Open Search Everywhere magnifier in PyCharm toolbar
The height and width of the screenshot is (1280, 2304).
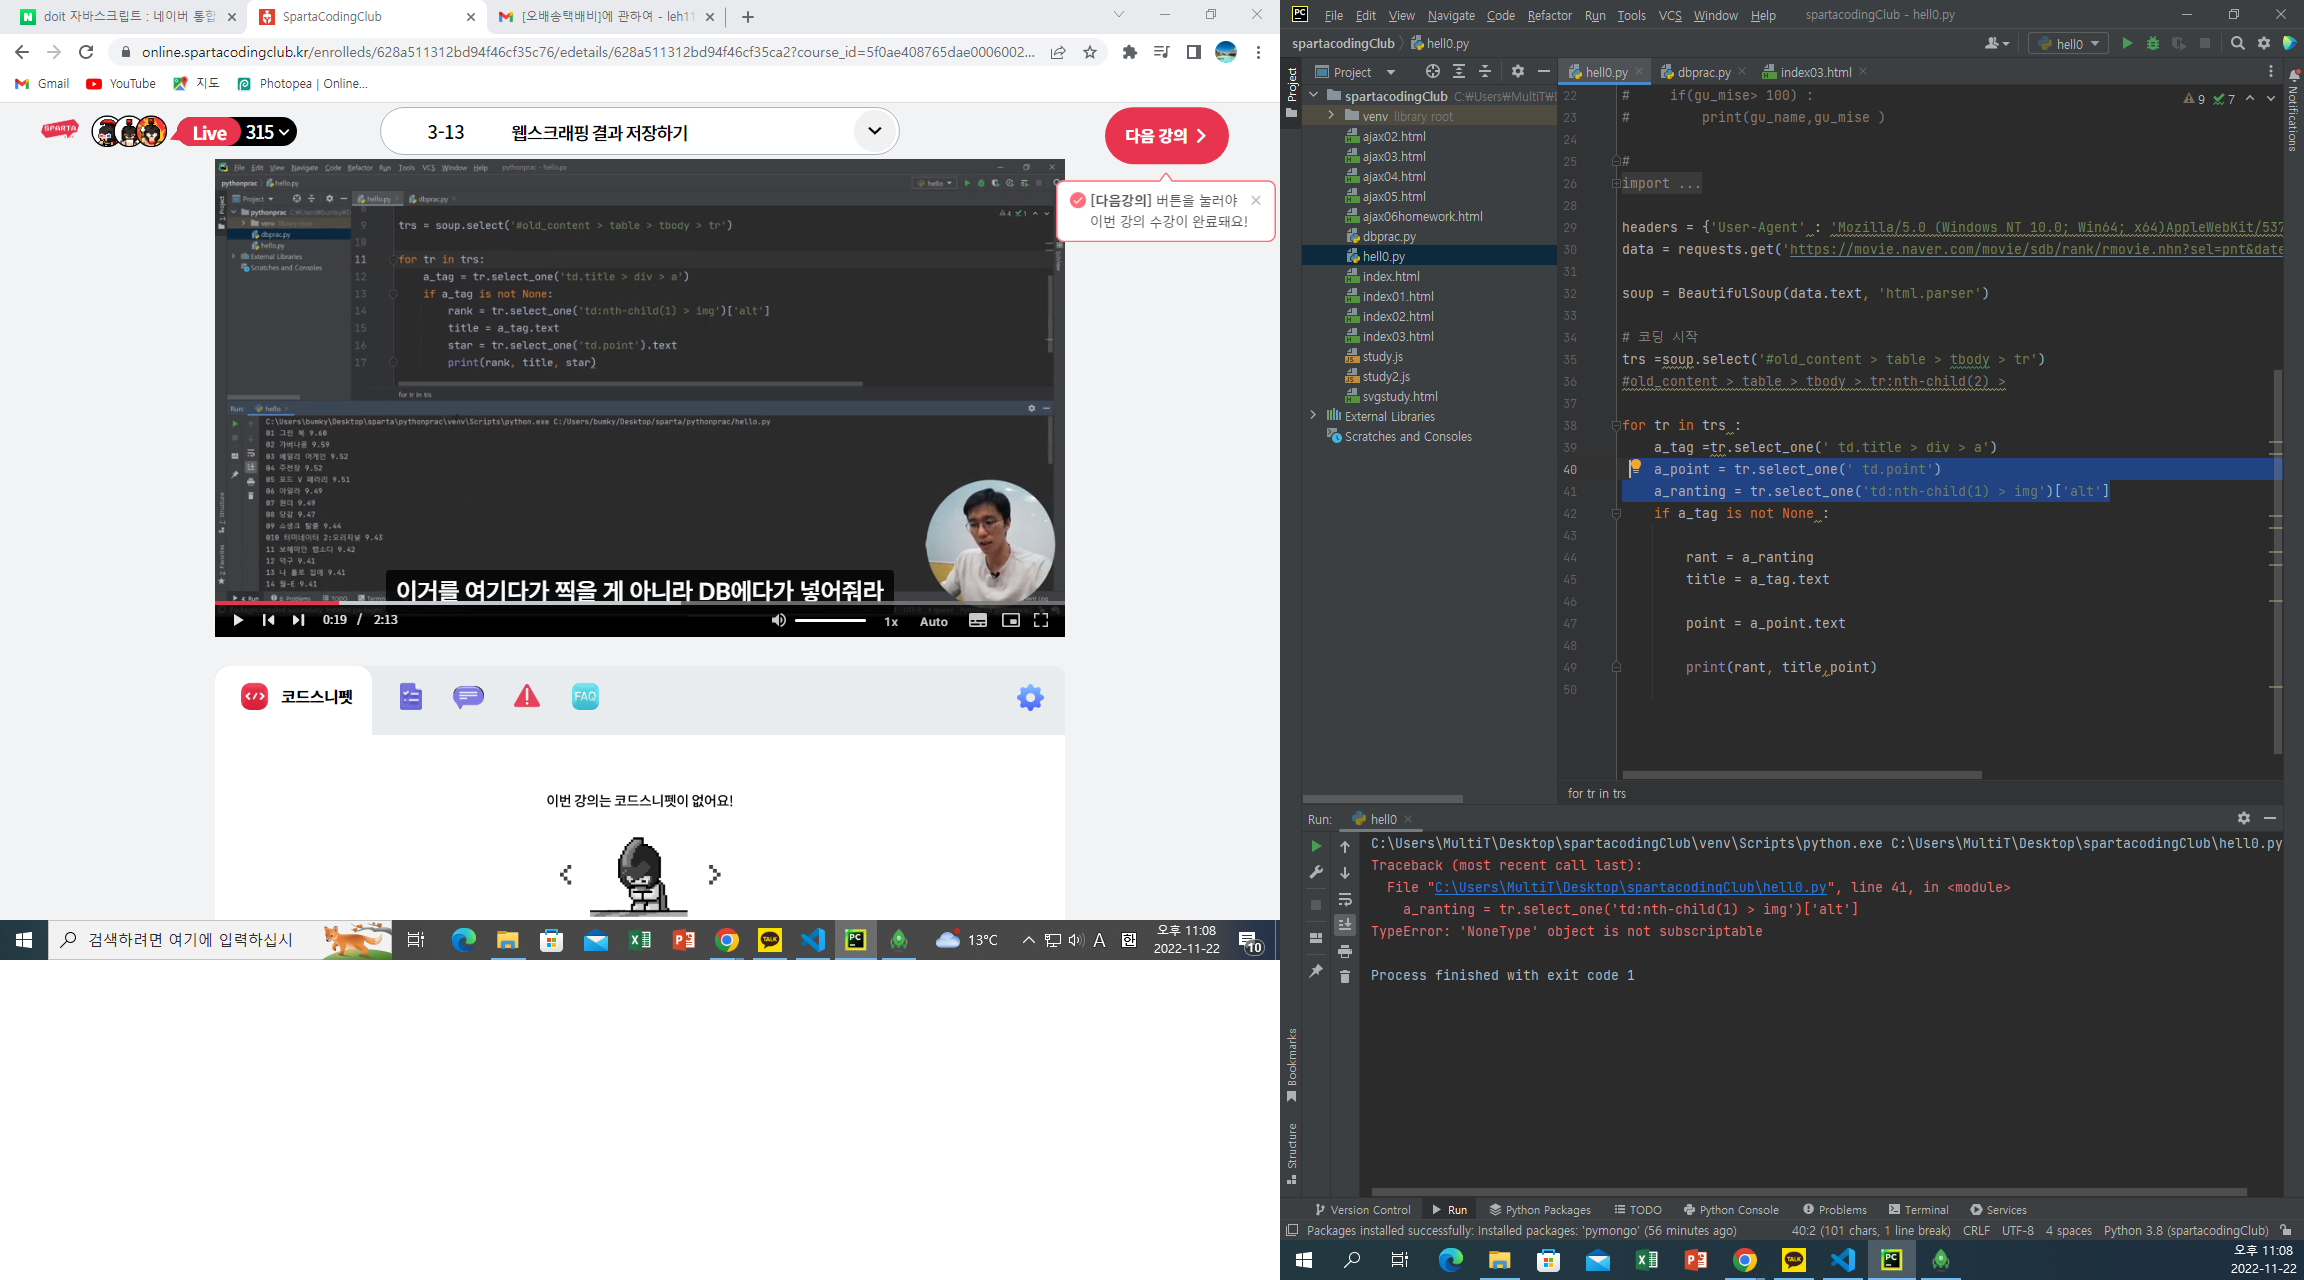pyautogui.click(x=2238, y=44)
